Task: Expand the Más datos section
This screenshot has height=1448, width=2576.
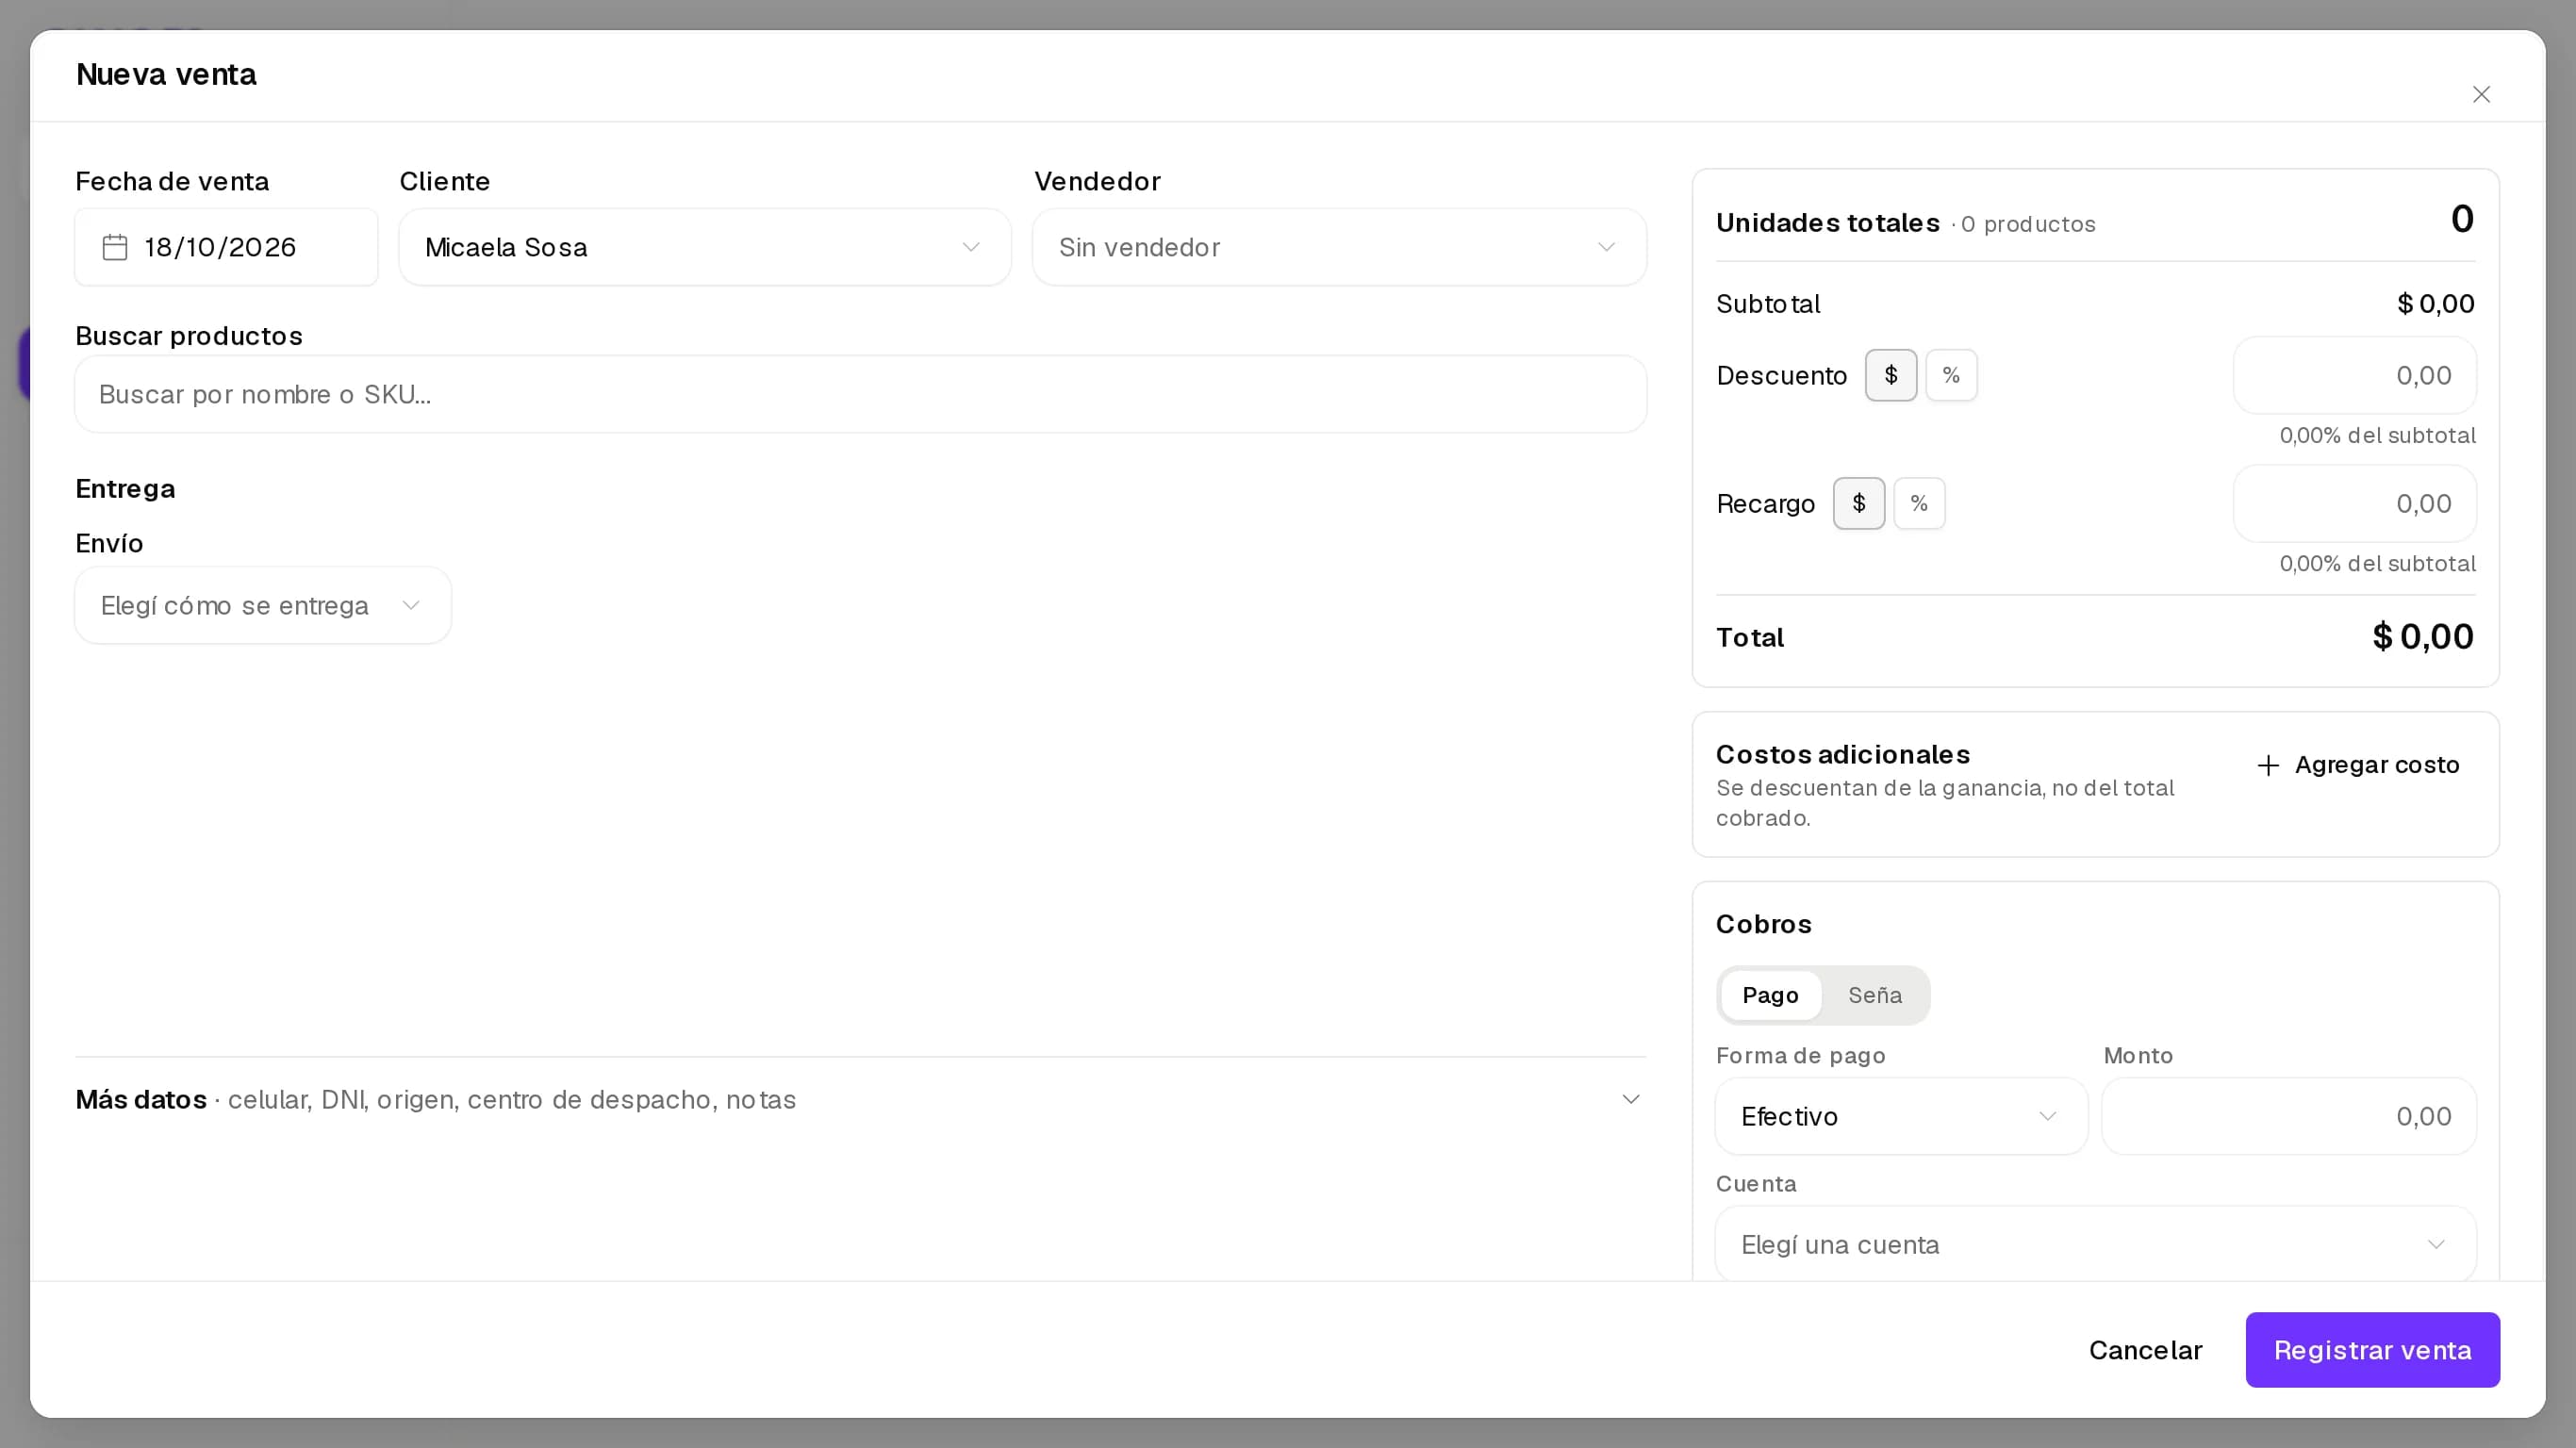Action: pos(861,1099)
